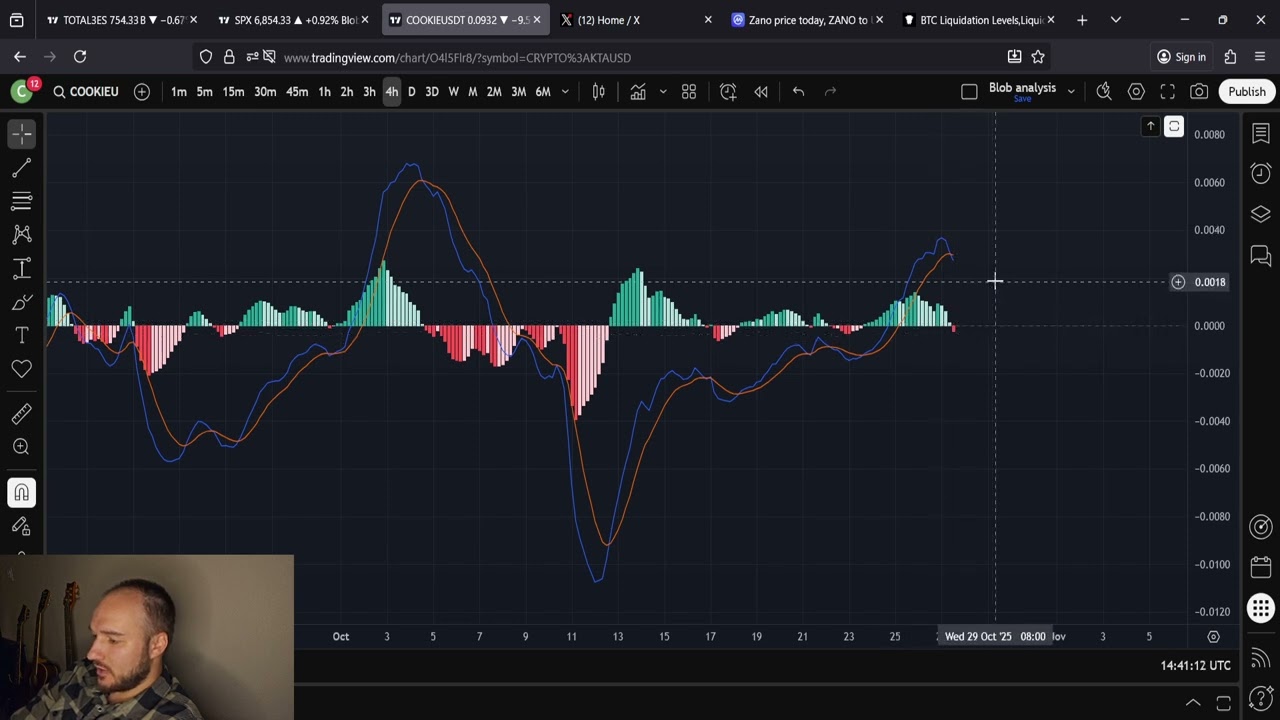
Task: Expand the indicators favorites dropdown arrow
Action: 662,92
